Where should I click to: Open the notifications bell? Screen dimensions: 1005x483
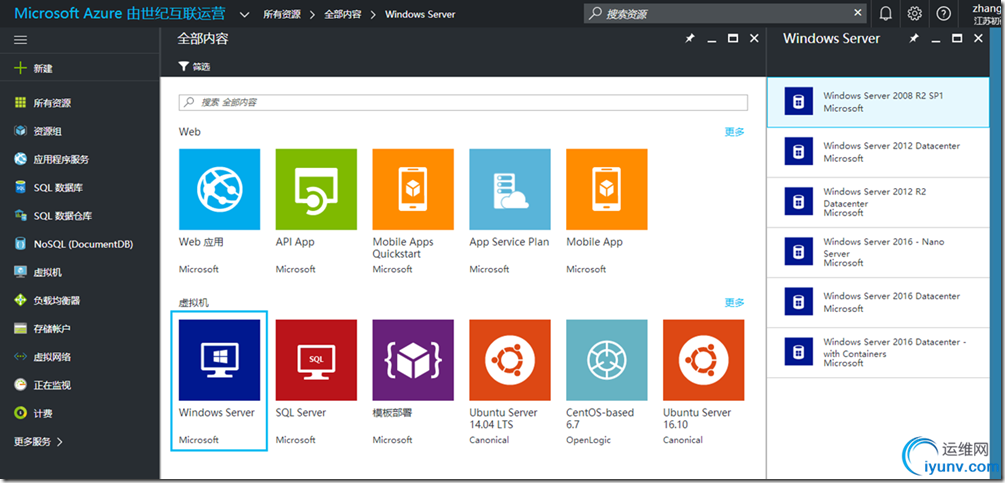885,13
